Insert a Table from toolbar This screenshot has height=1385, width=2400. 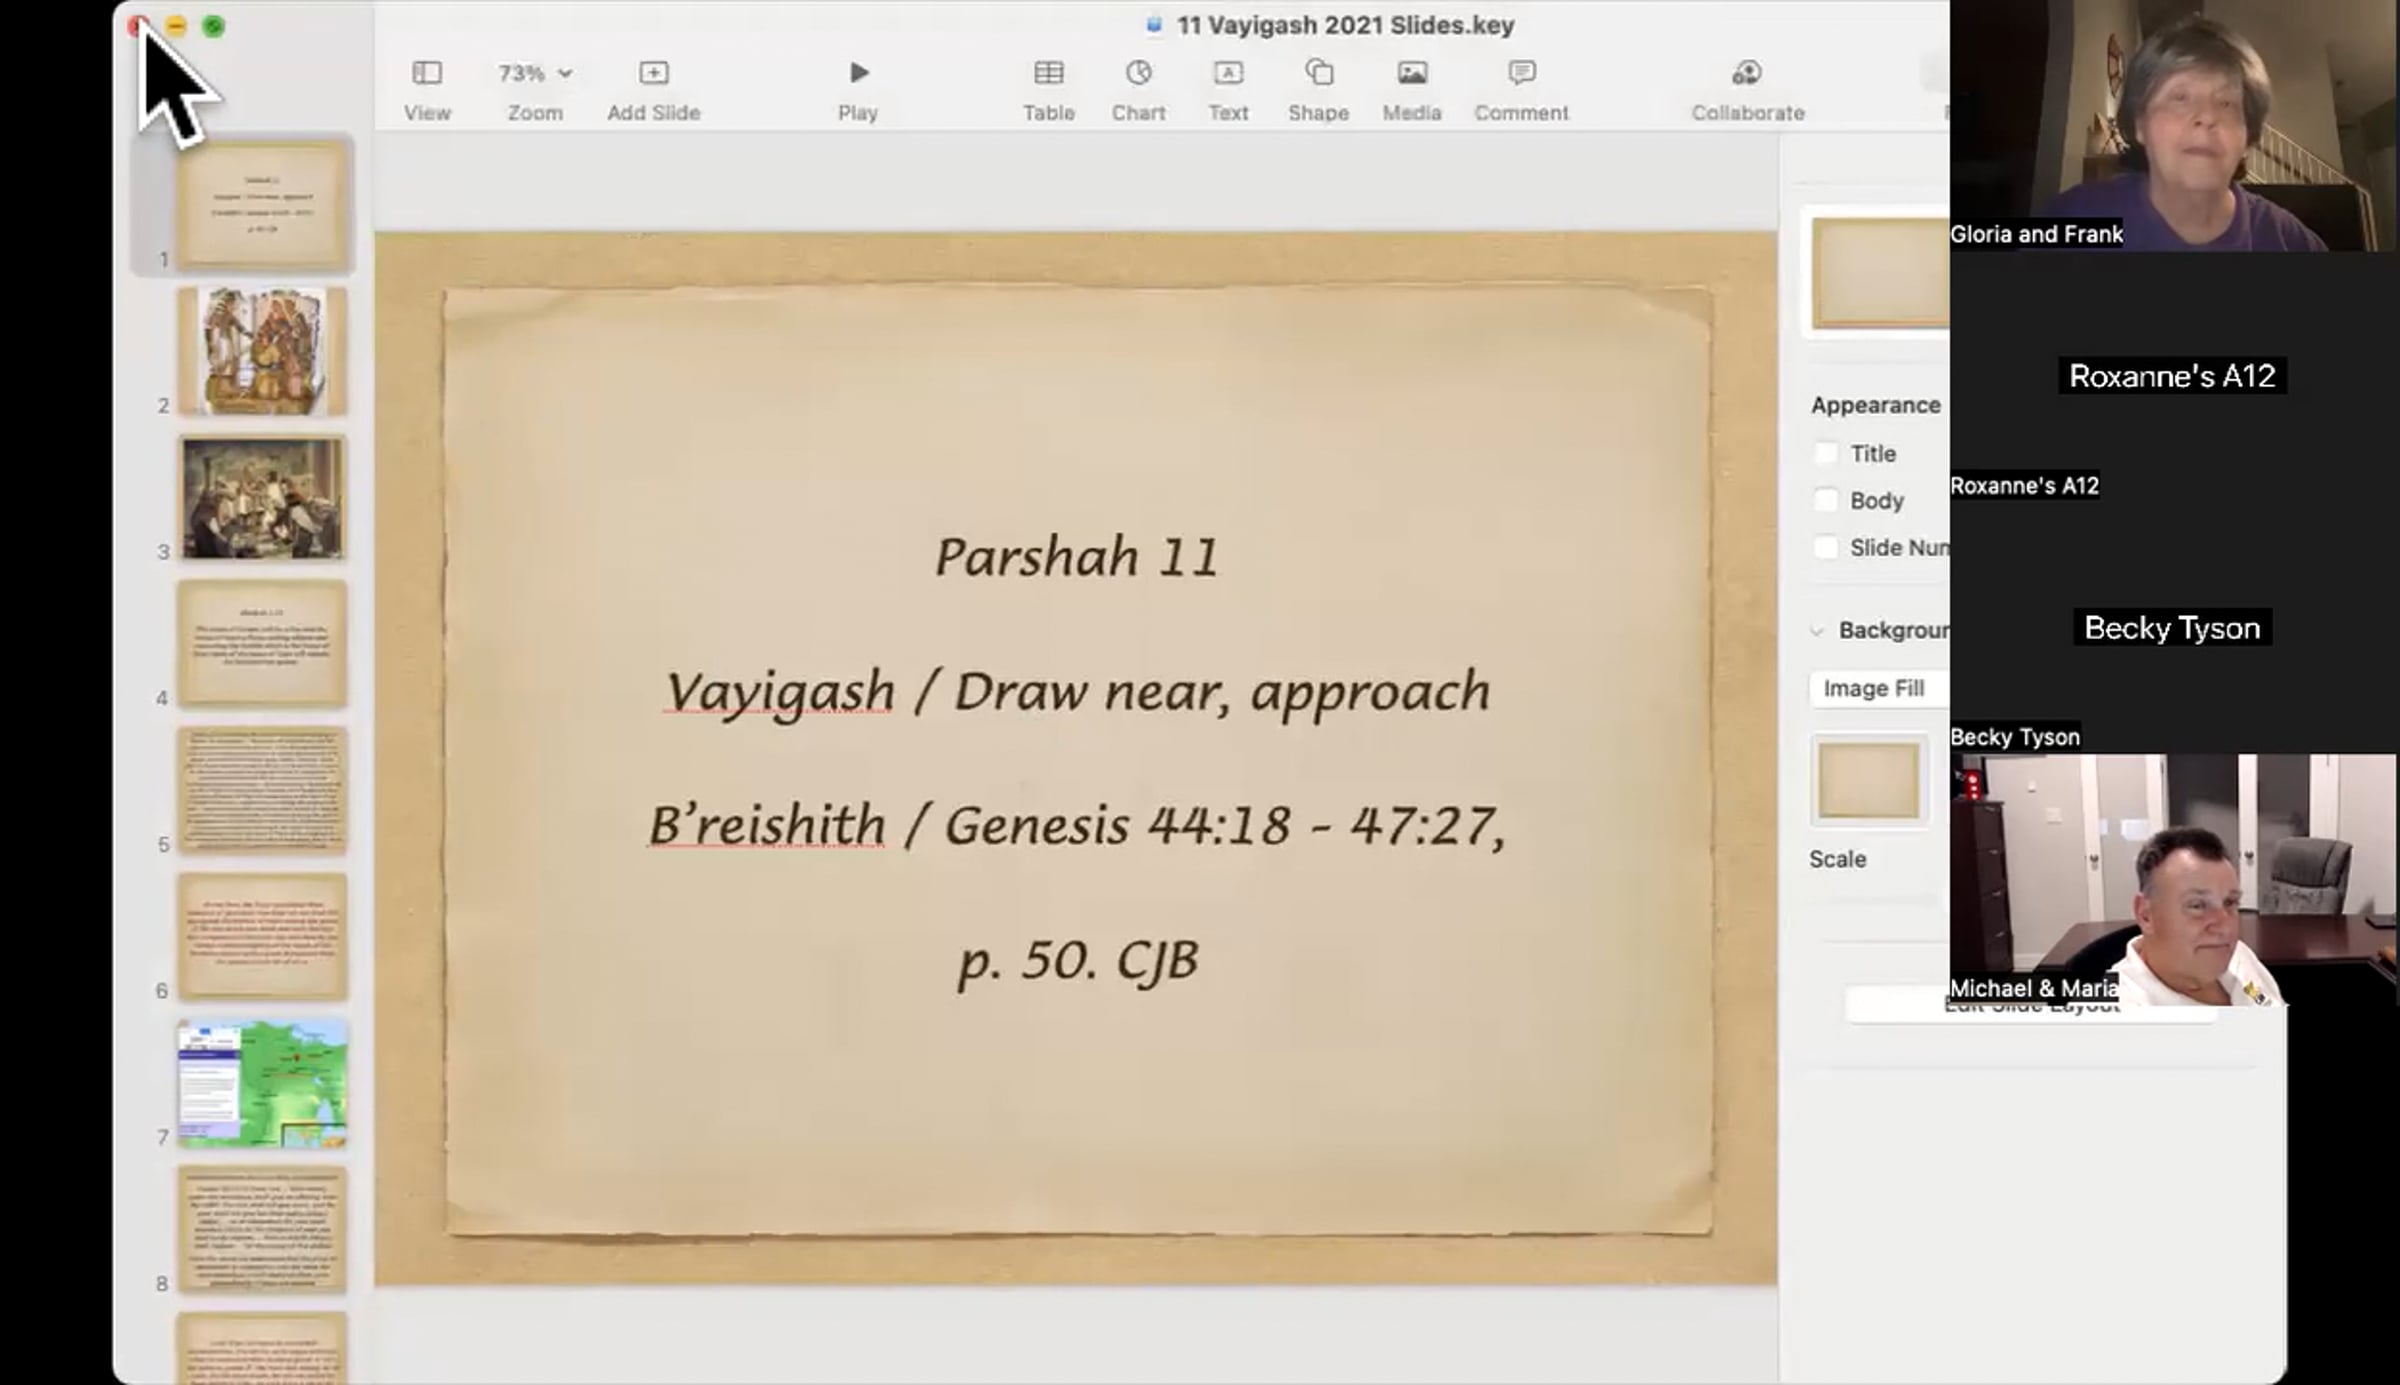[1048, 73]
